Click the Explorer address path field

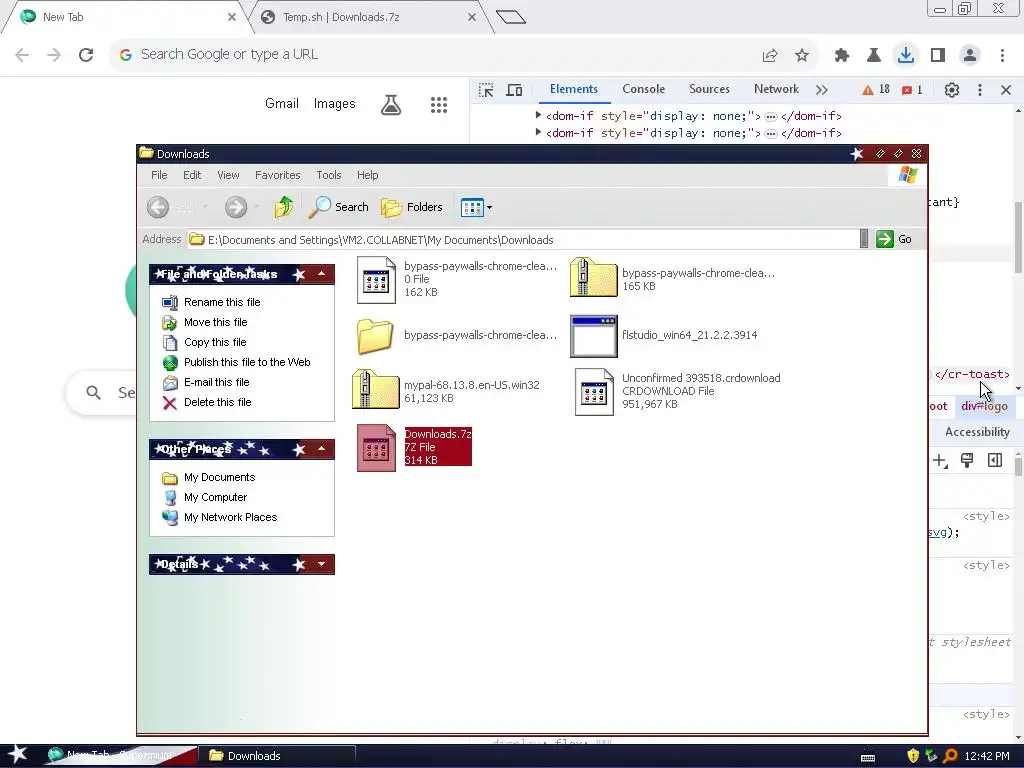523,240
